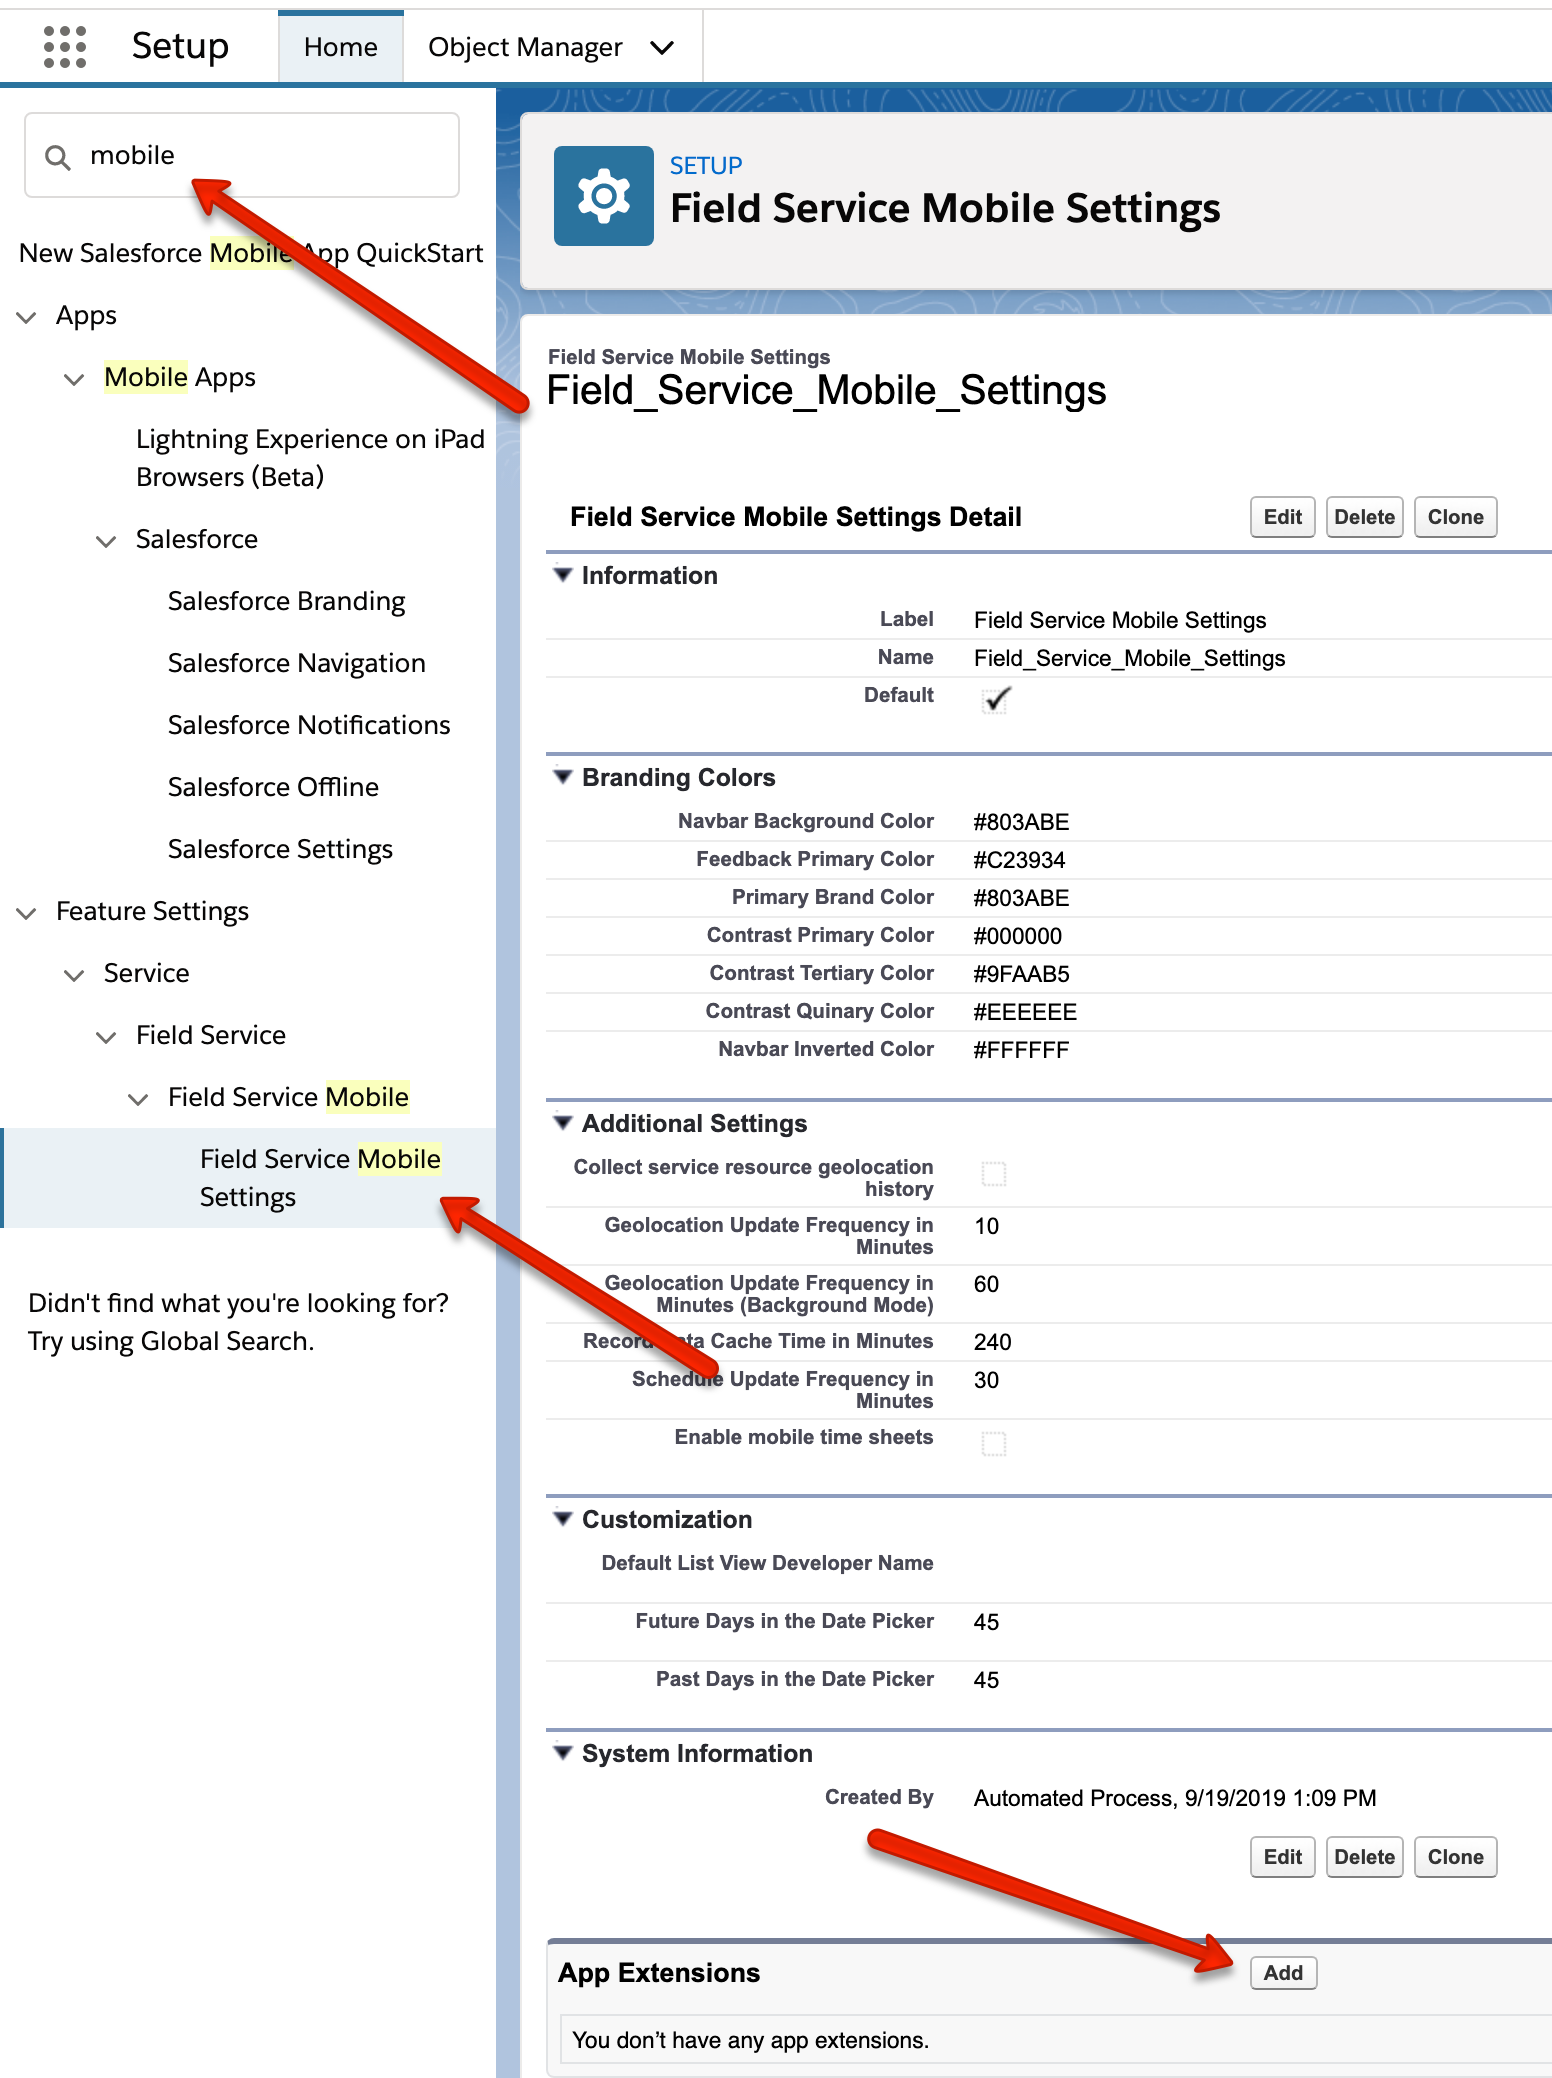Click the Quick Find search box containing mobile
The height and width of the screenshot is (2078, 1552).
[x=242, y=155]
